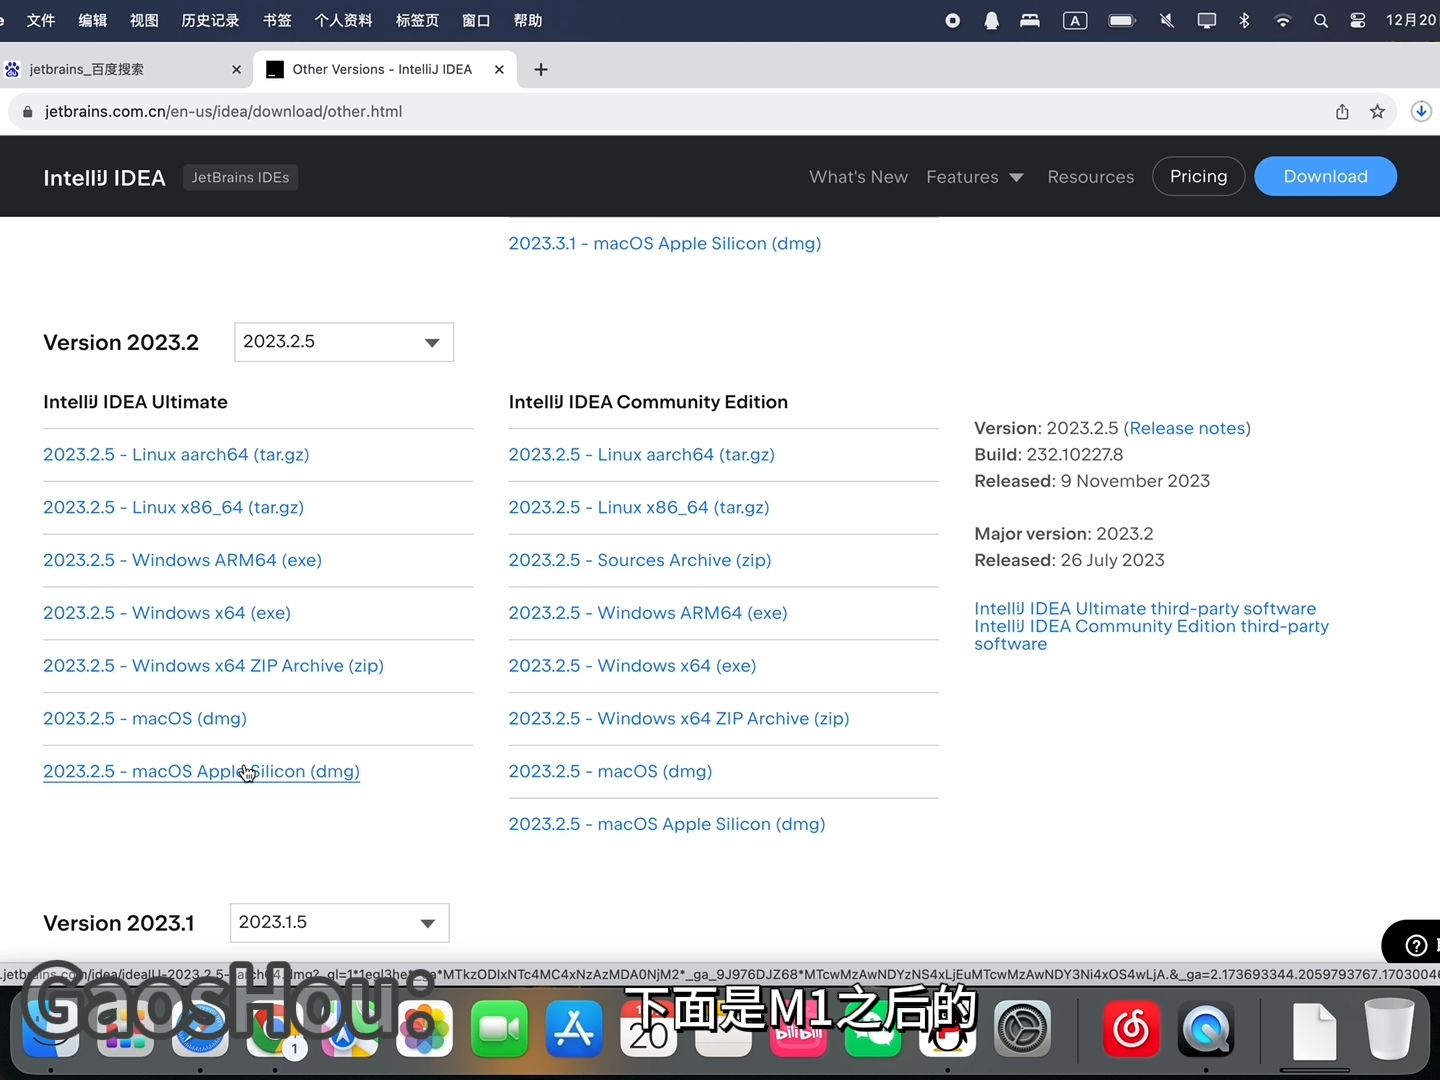This screenshot has height=1080, width=1440.
Task: Open the 视图 menu
Action: pyautogui.click(x=144, y=20)
